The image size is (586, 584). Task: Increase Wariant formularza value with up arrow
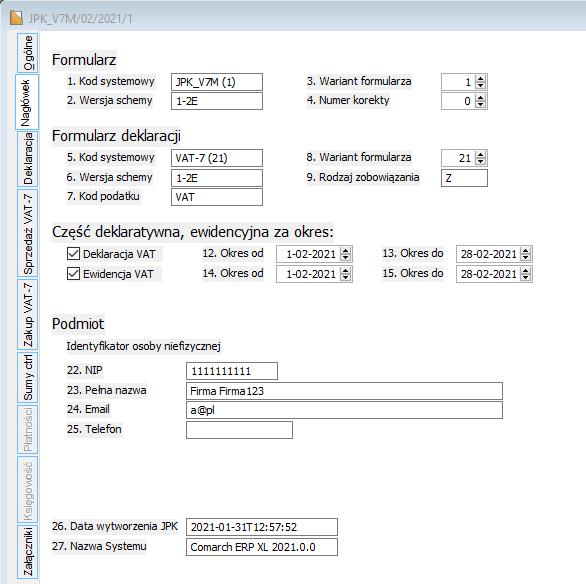[x=481, y=78]
